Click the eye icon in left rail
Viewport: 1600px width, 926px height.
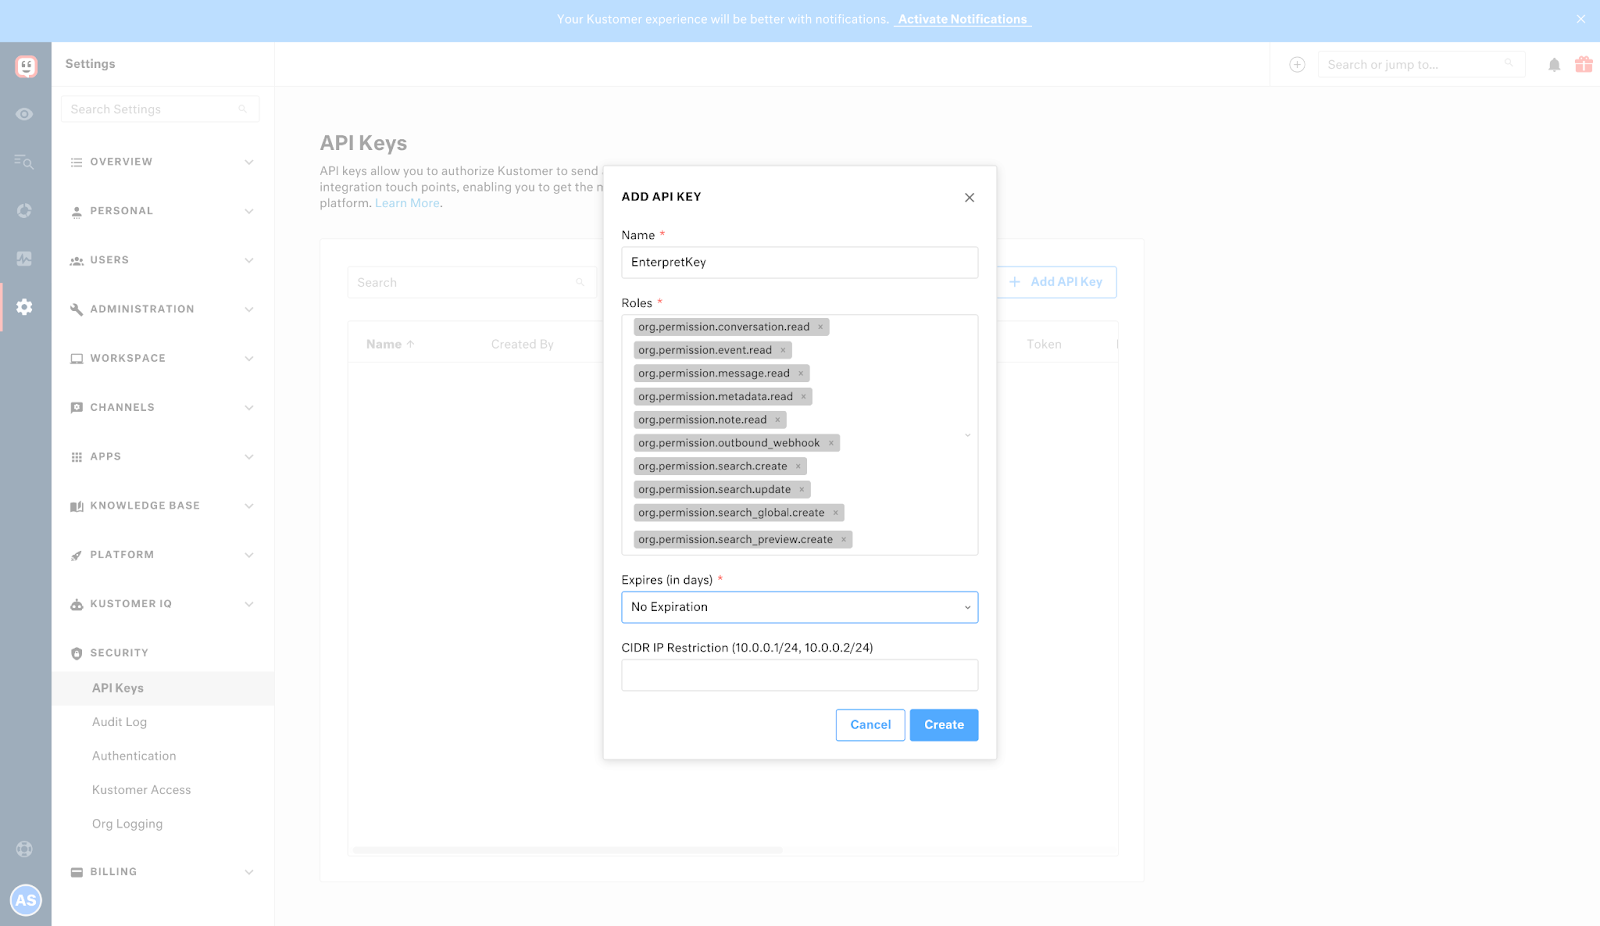25,114
